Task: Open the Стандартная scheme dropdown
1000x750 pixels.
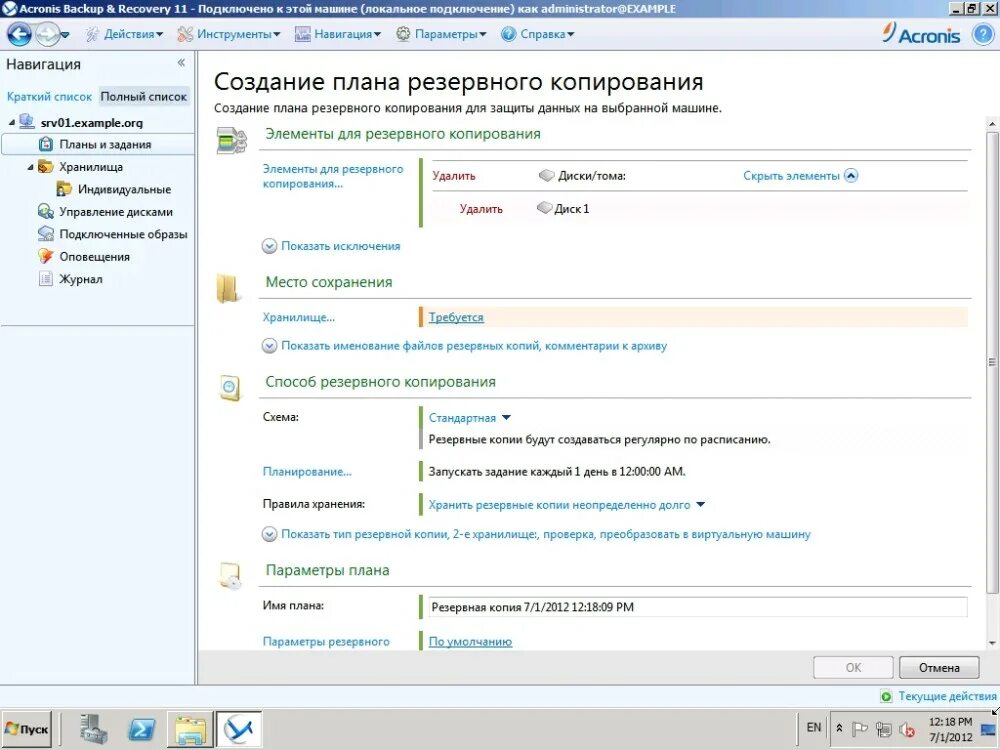Action: coord(469,418)
